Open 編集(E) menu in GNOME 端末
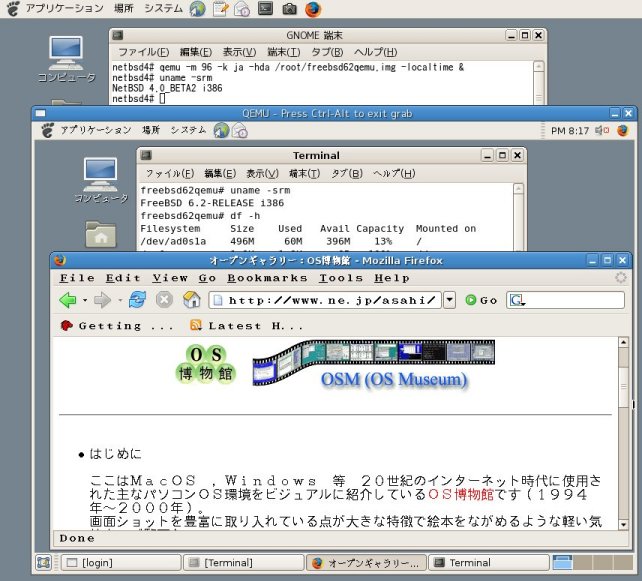The height and width of the screenshot is (581, 642). pyautogui.click(x=196, y=52)
